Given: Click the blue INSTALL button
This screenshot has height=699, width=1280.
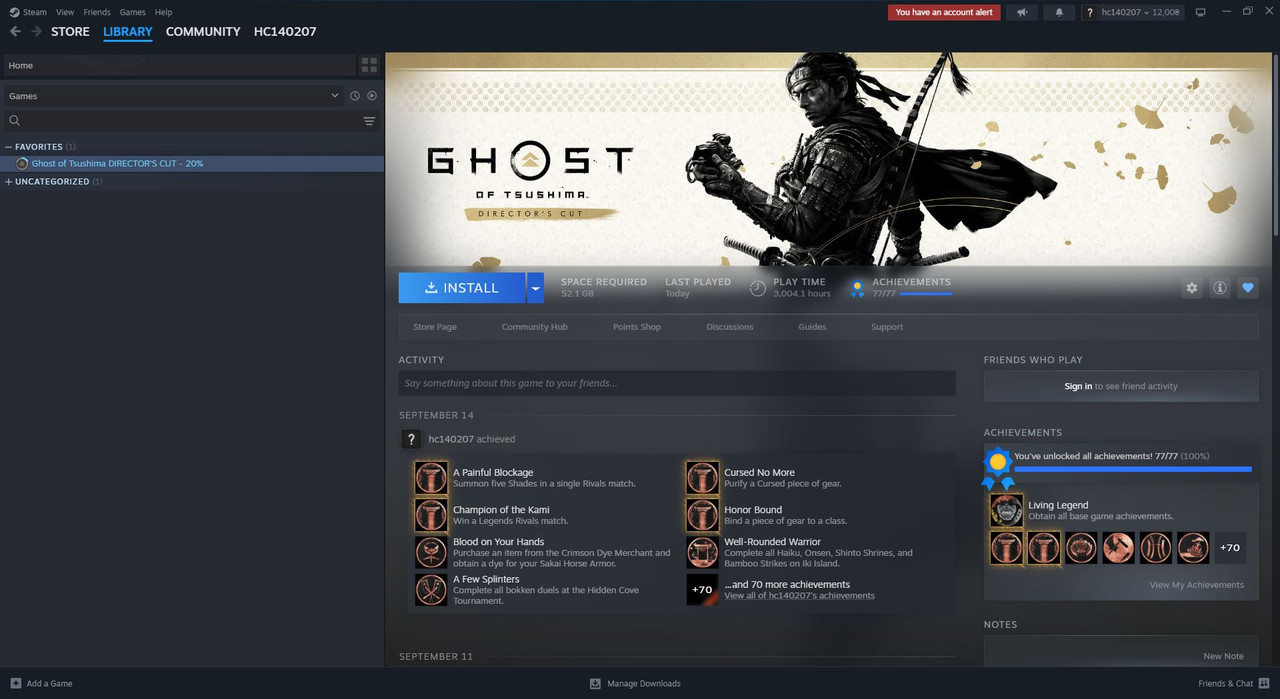Looking at the screenshot, I should click(x=462, y=288).
